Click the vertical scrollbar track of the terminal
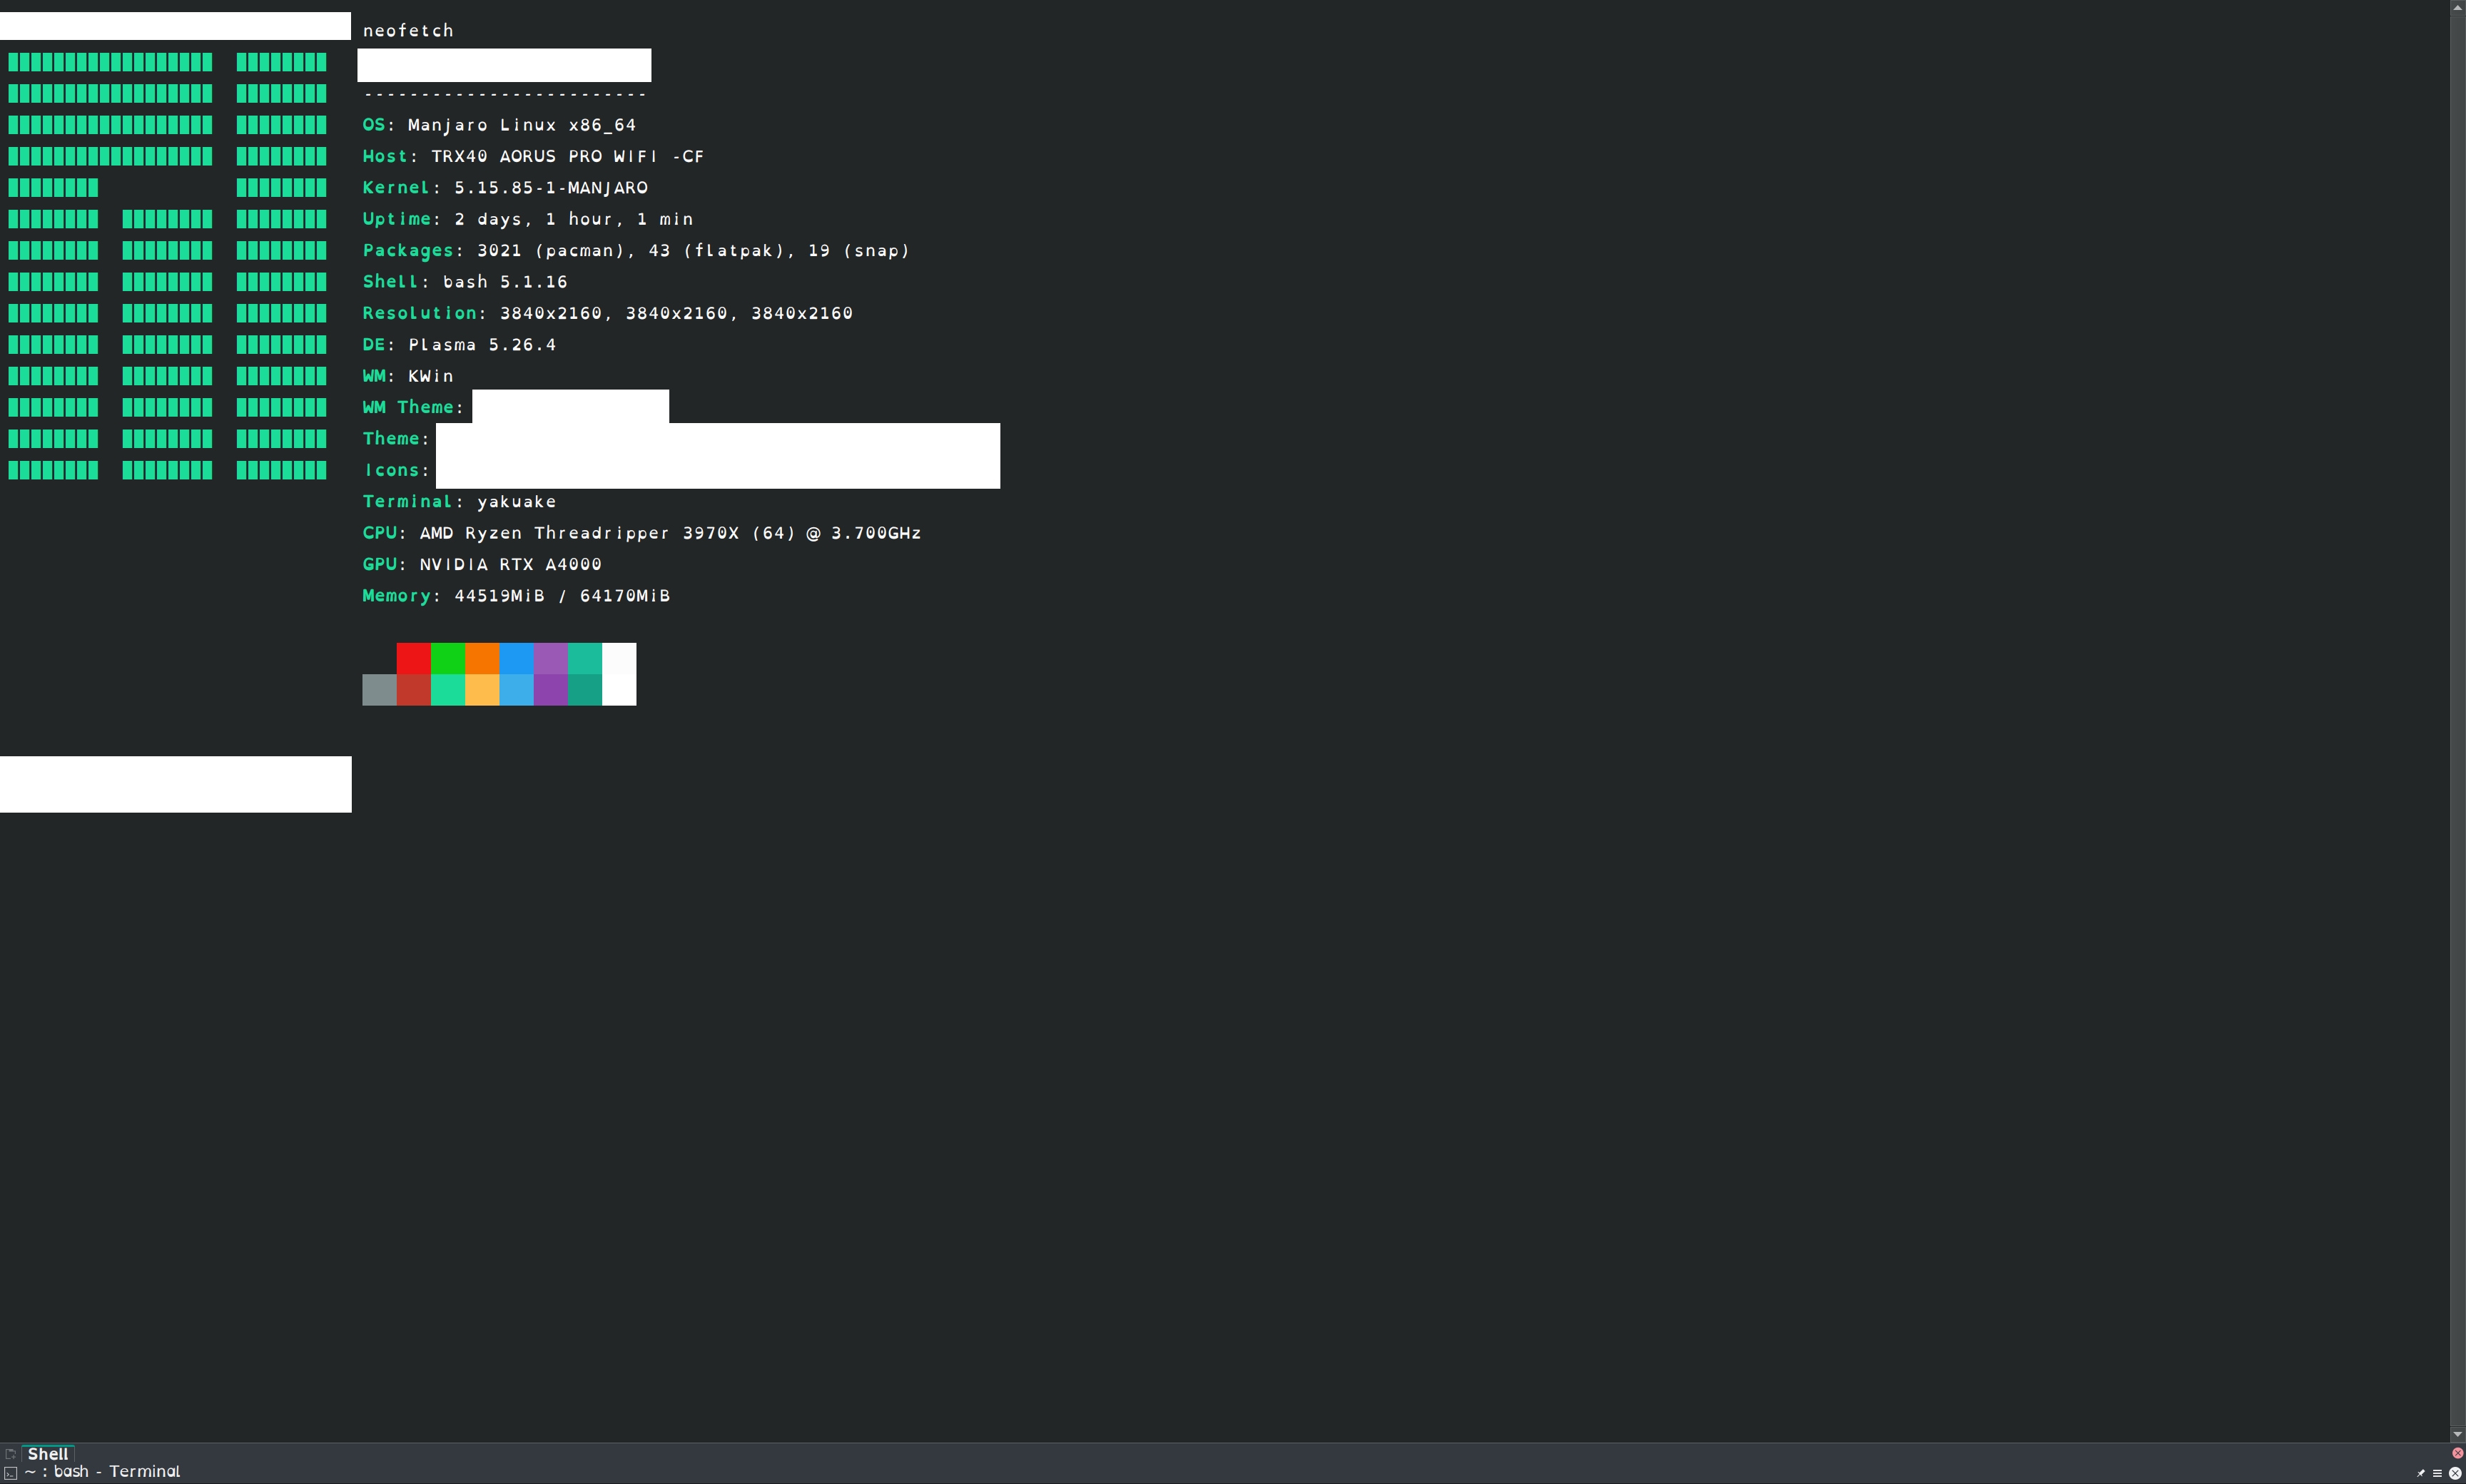The width and height of the screenshot is (2466, 1484). [x=2458, y=720]
